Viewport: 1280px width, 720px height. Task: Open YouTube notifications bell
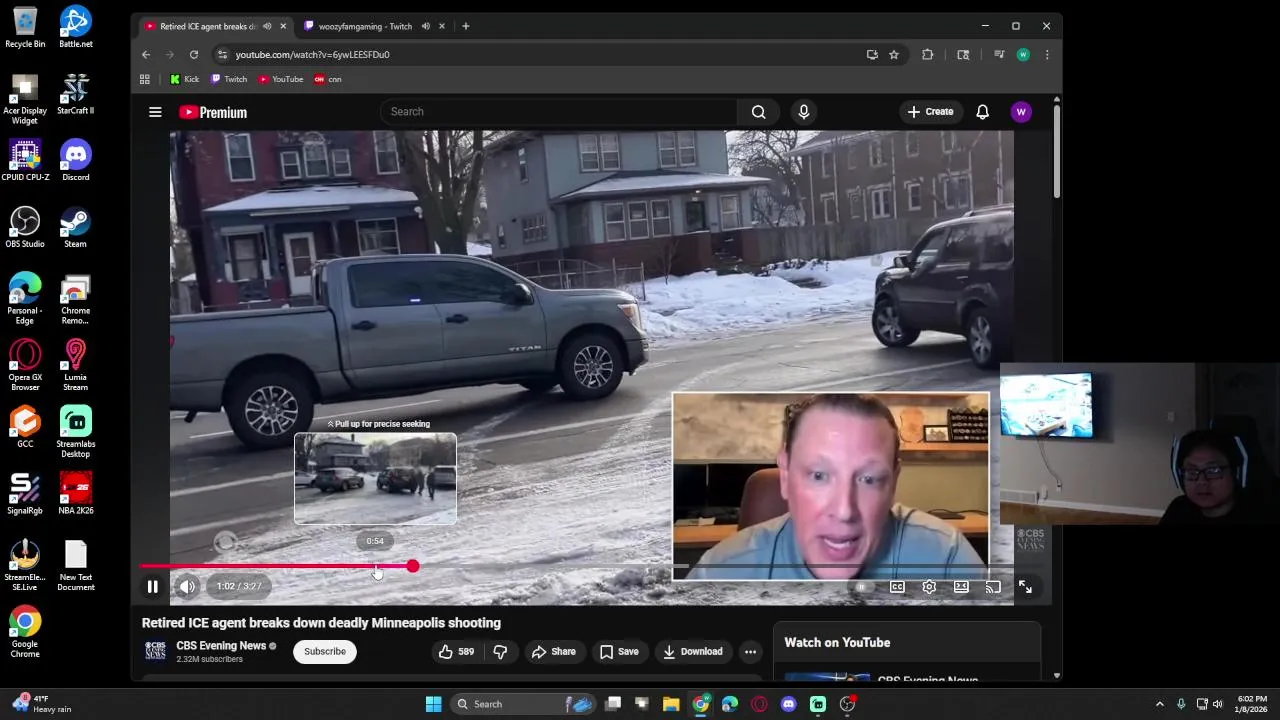(x=983, y=112)
